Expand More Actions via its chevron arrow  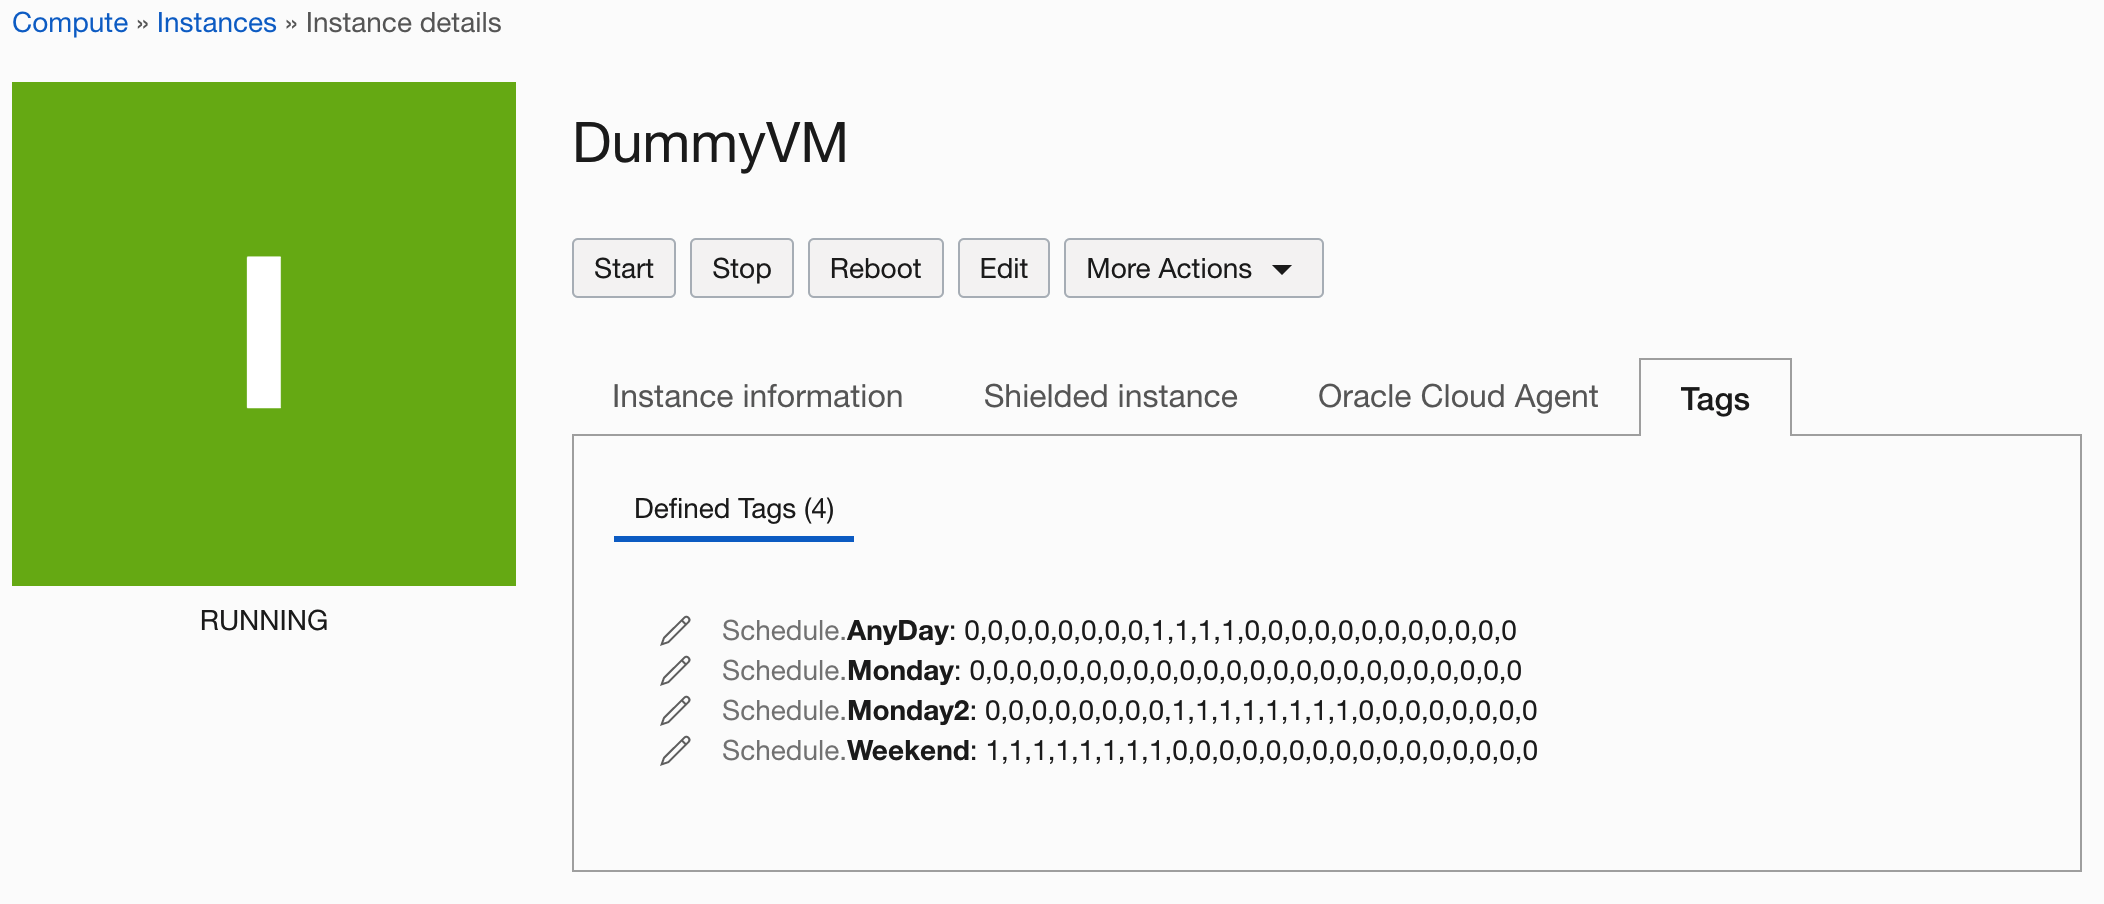click(x=1283, y=268)
